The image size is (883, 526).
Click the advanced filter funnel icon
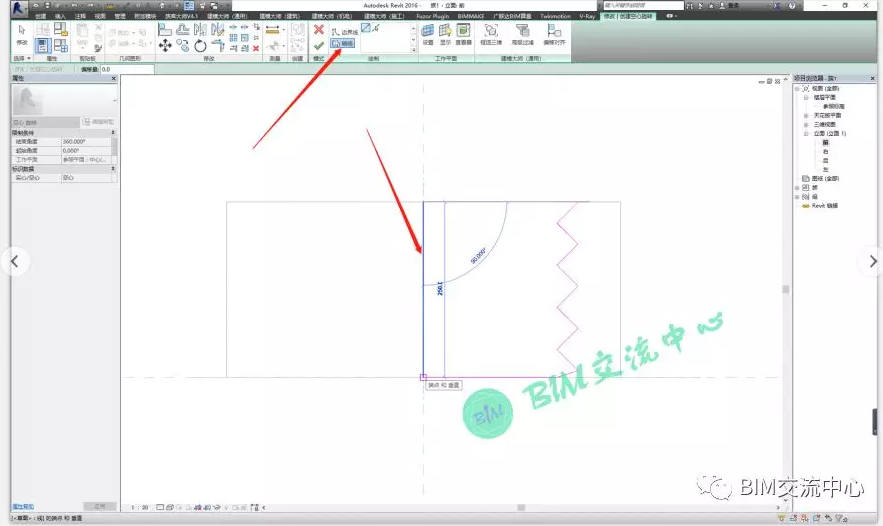[x=523, y=34]
